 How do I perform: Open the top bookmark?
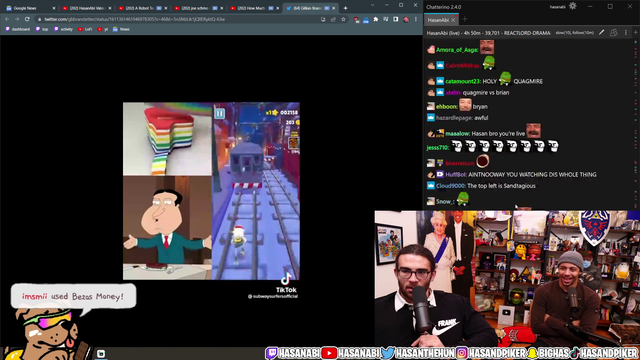(42, 29)
